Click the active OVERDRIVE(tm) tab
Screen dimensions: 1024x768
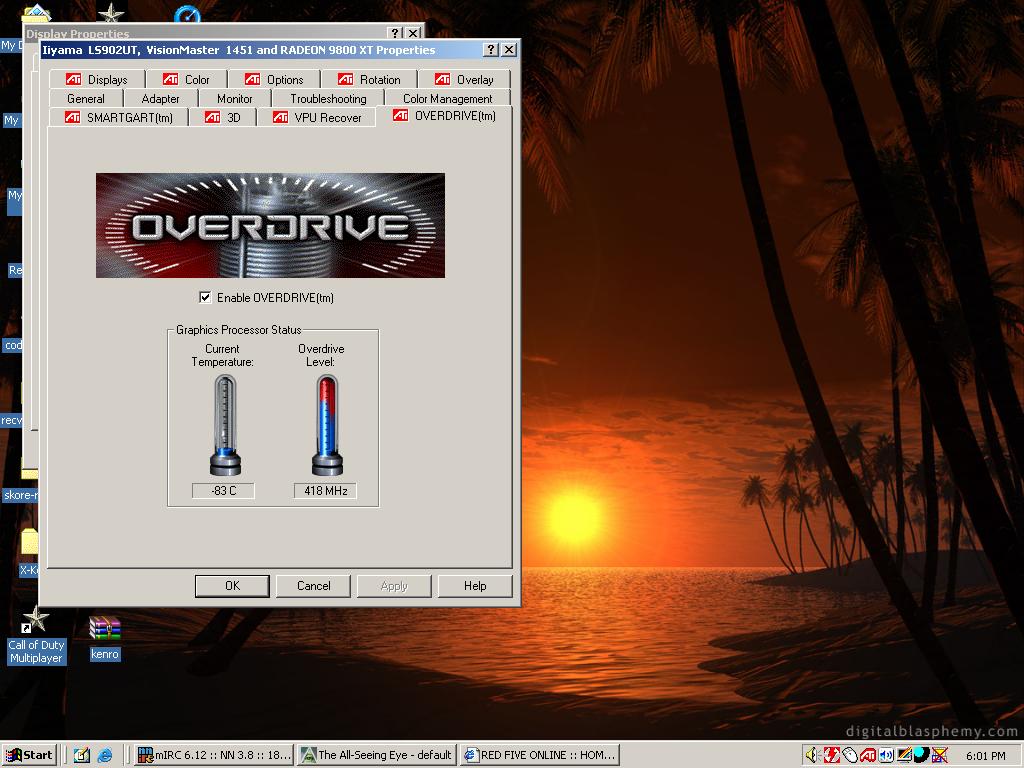[444, 116]
